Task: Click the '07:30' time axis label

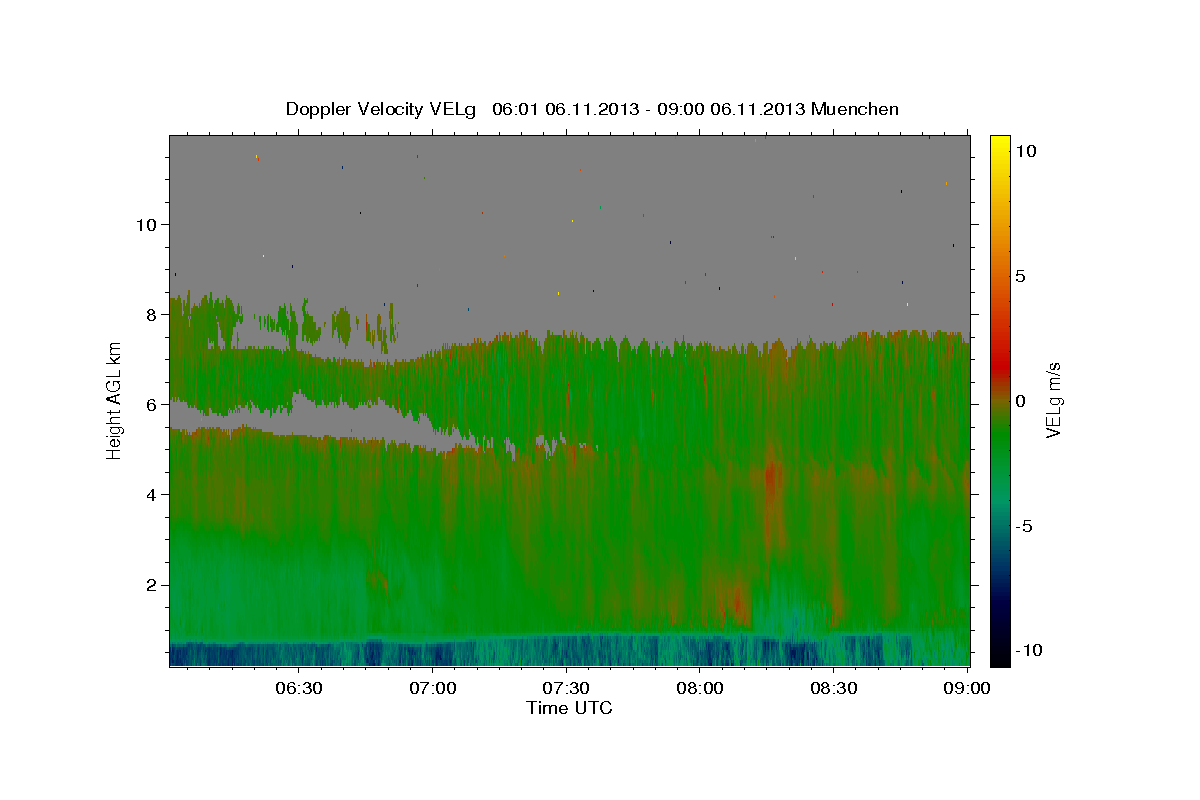Action: click(x=566, y=688)
